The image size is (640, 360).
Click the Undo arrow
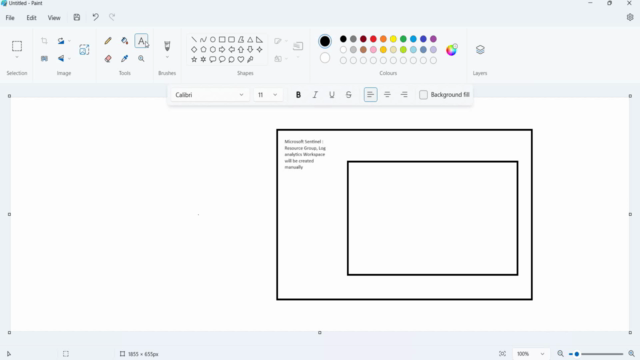coord(95,17)
